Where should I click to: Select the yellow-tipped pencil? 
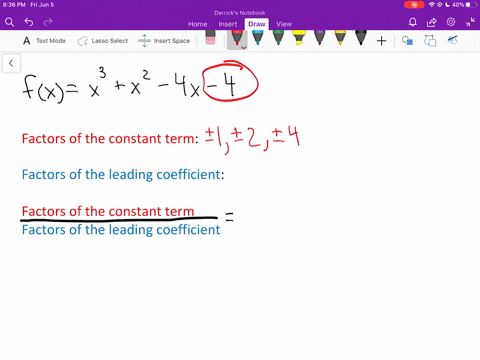(x=340, y=38)
